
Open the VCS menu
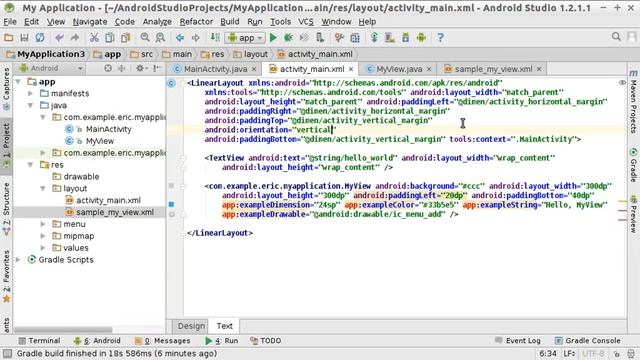coord(306,22)
